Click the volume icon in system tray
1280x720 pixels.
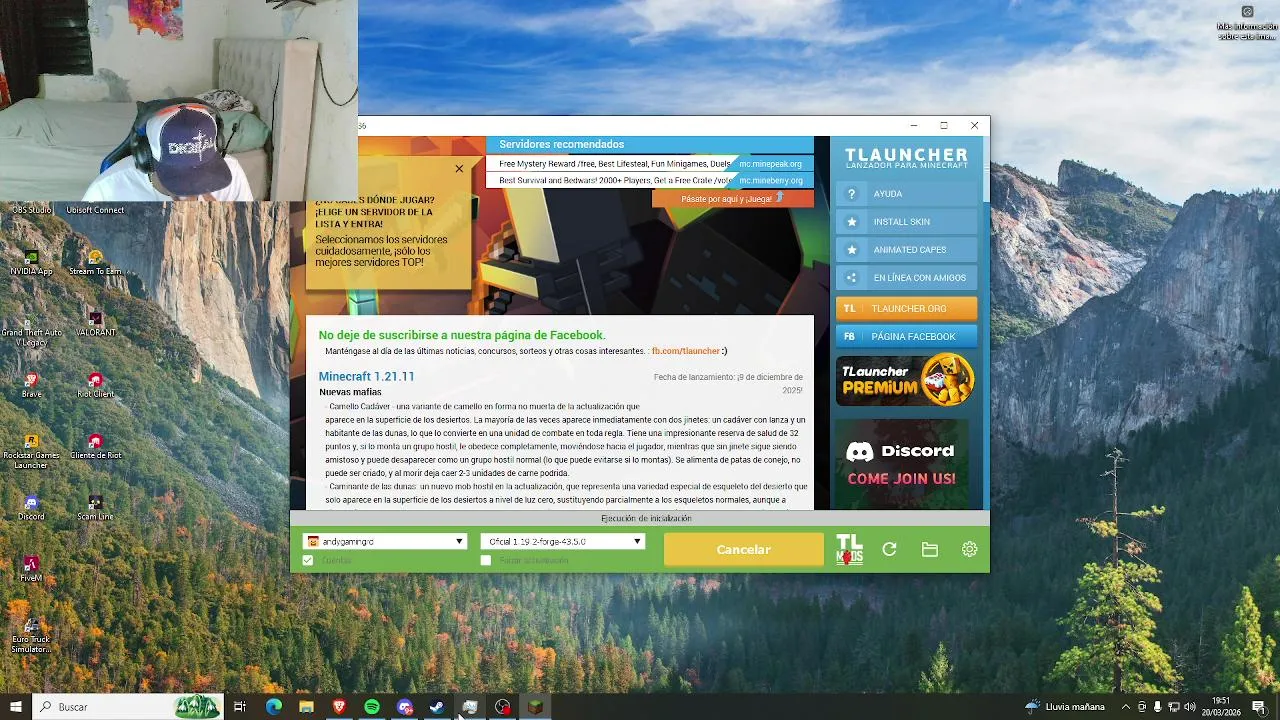(1188, 707)
